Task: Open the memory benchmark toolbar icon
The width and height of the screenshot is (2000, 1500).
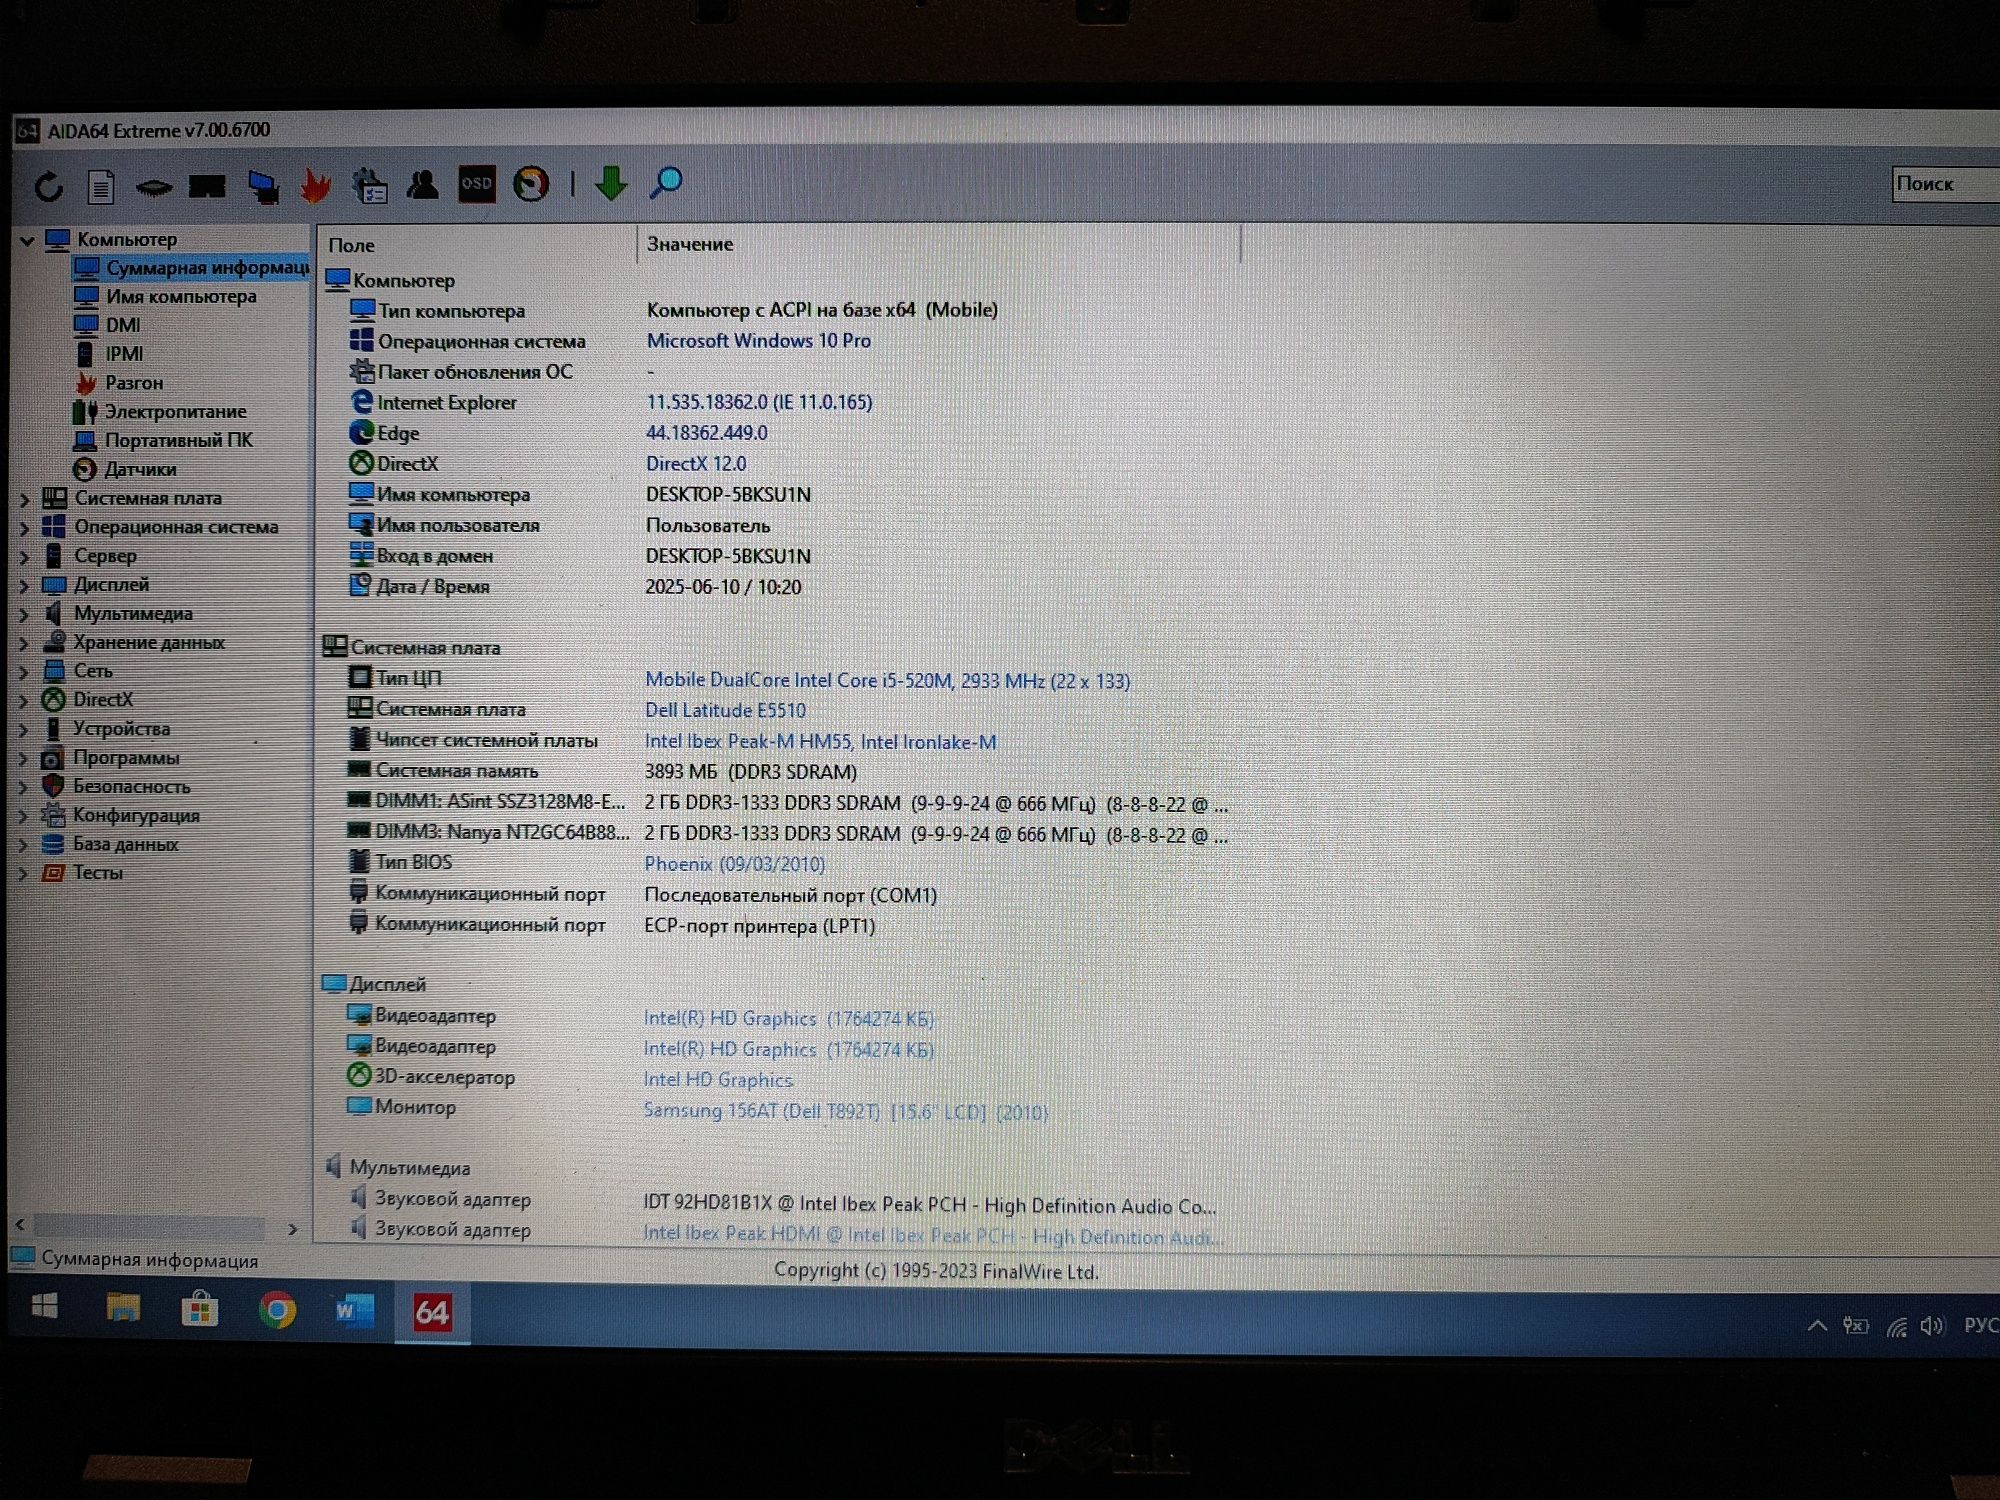Action: click(x=207, y=186)
